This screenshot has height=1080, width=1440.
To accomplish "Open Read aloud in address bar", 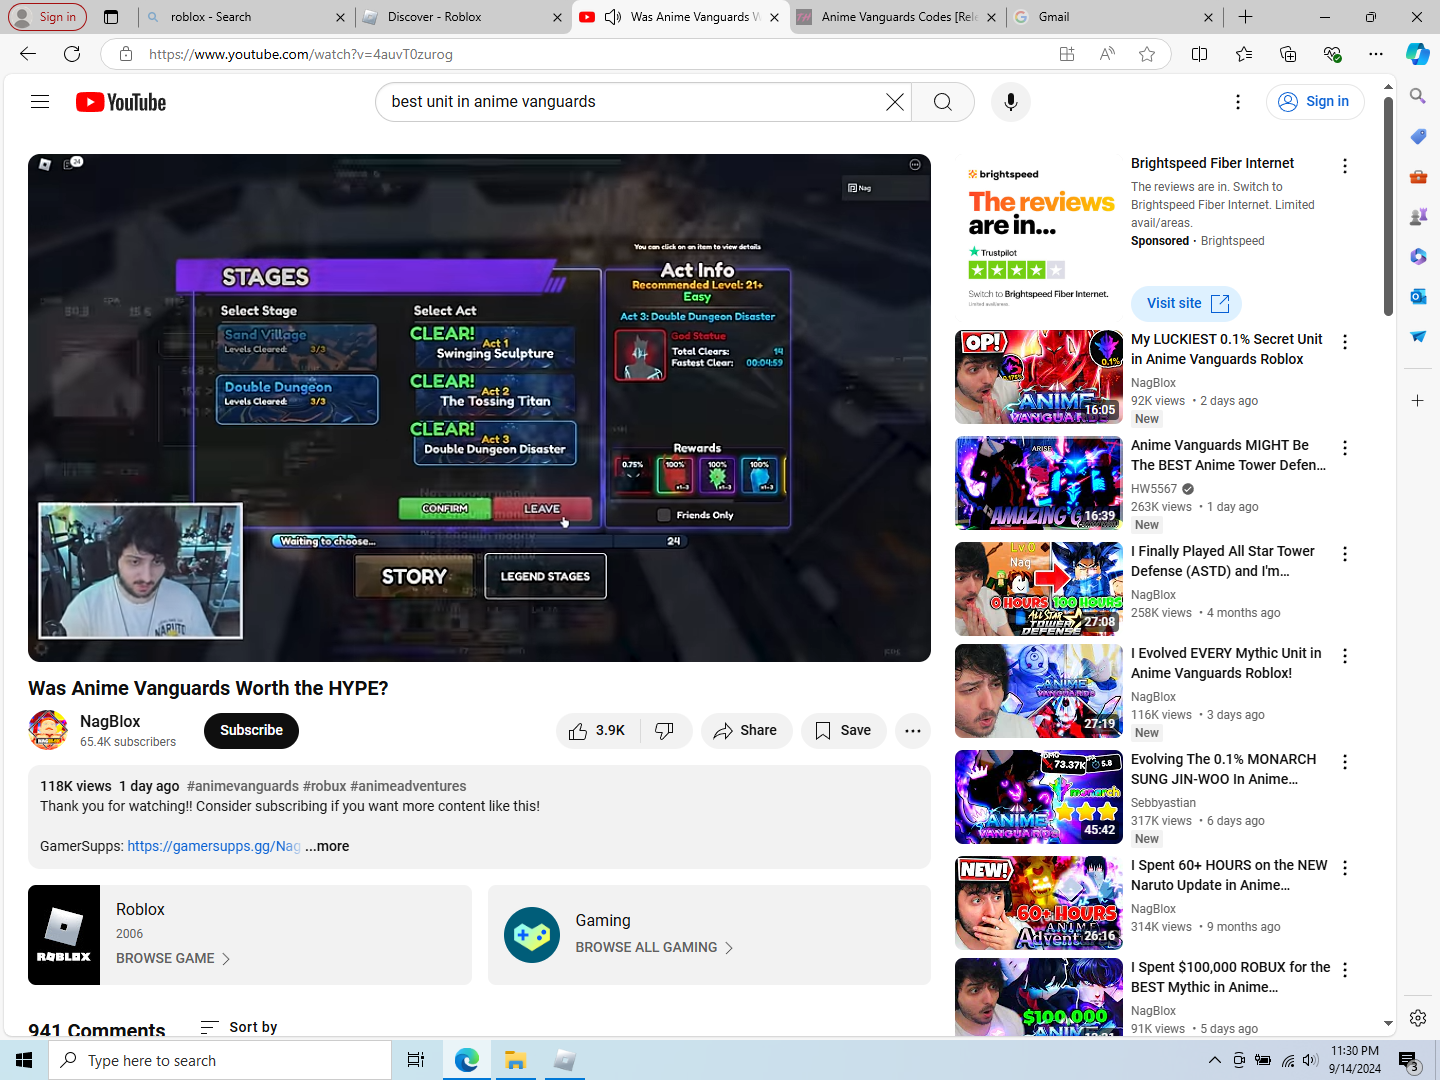I will point(1107,54).
